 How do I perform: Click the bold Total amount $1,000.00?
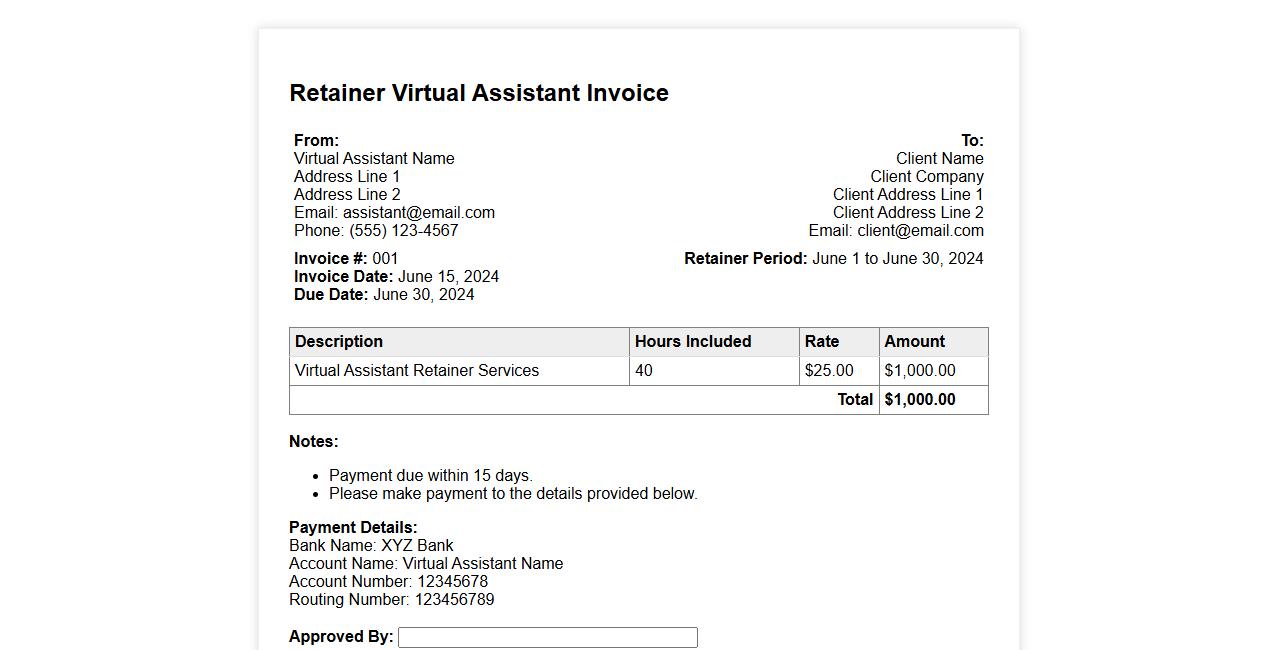pyautogui.click(x=920, y=400)
